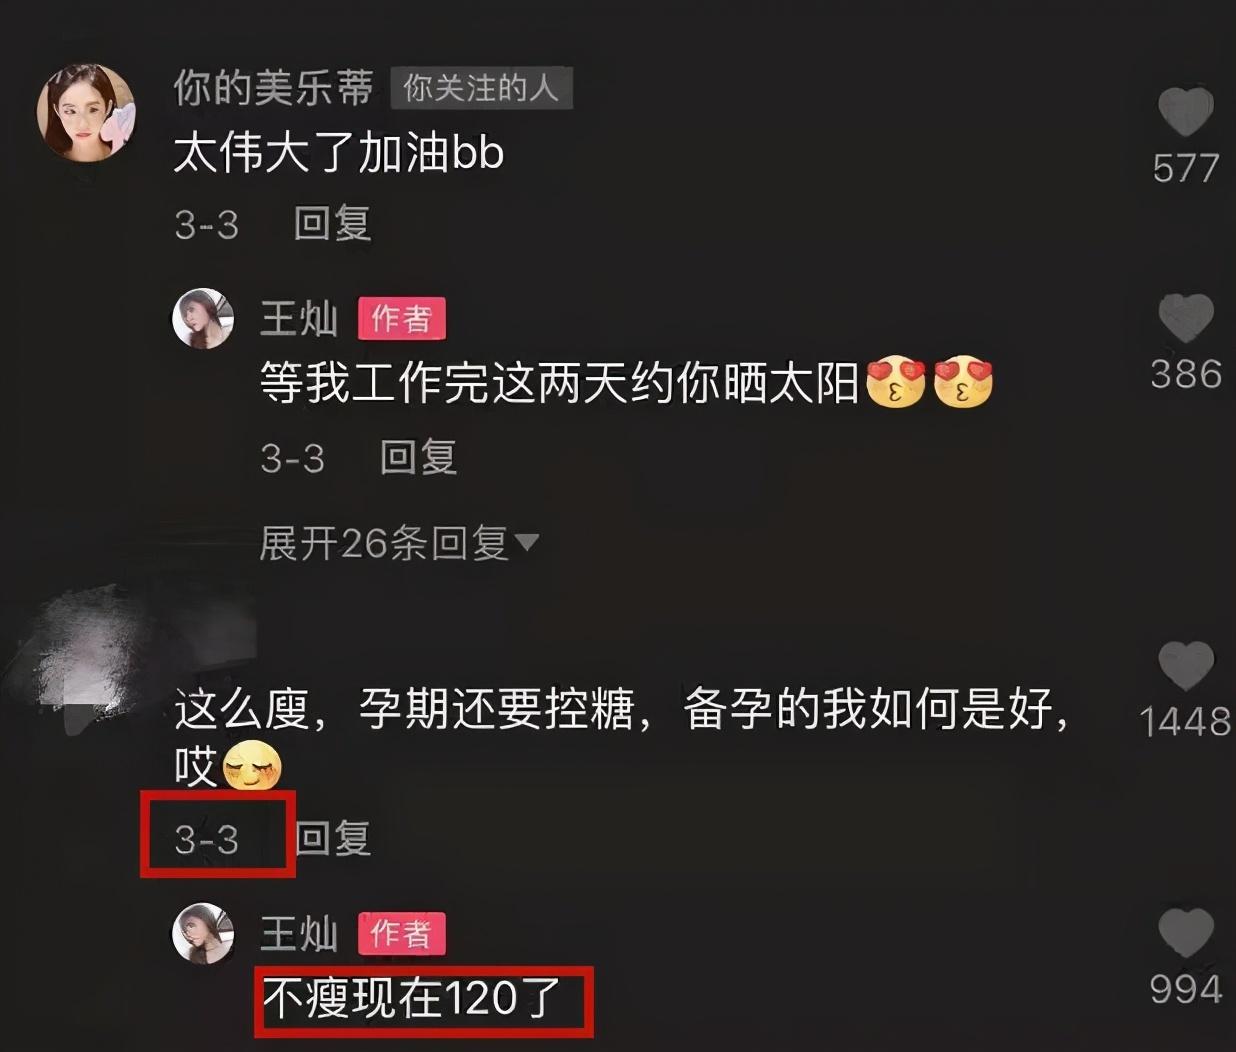Open username 你的美乐蒂
1236x1052 pixels.
(x=273, y=88)
